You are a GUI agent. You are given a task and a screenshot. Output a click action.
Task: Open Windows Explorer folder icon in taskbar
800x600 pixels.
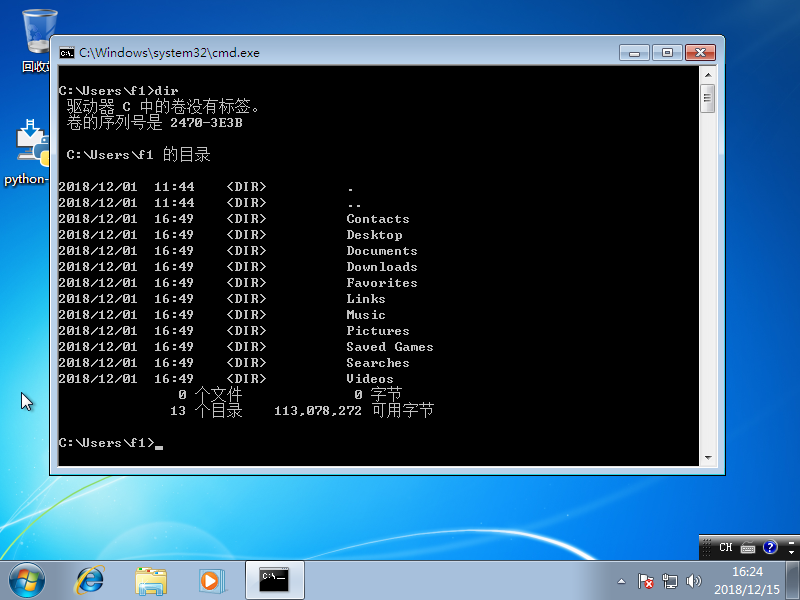click(x=151, y=581)
